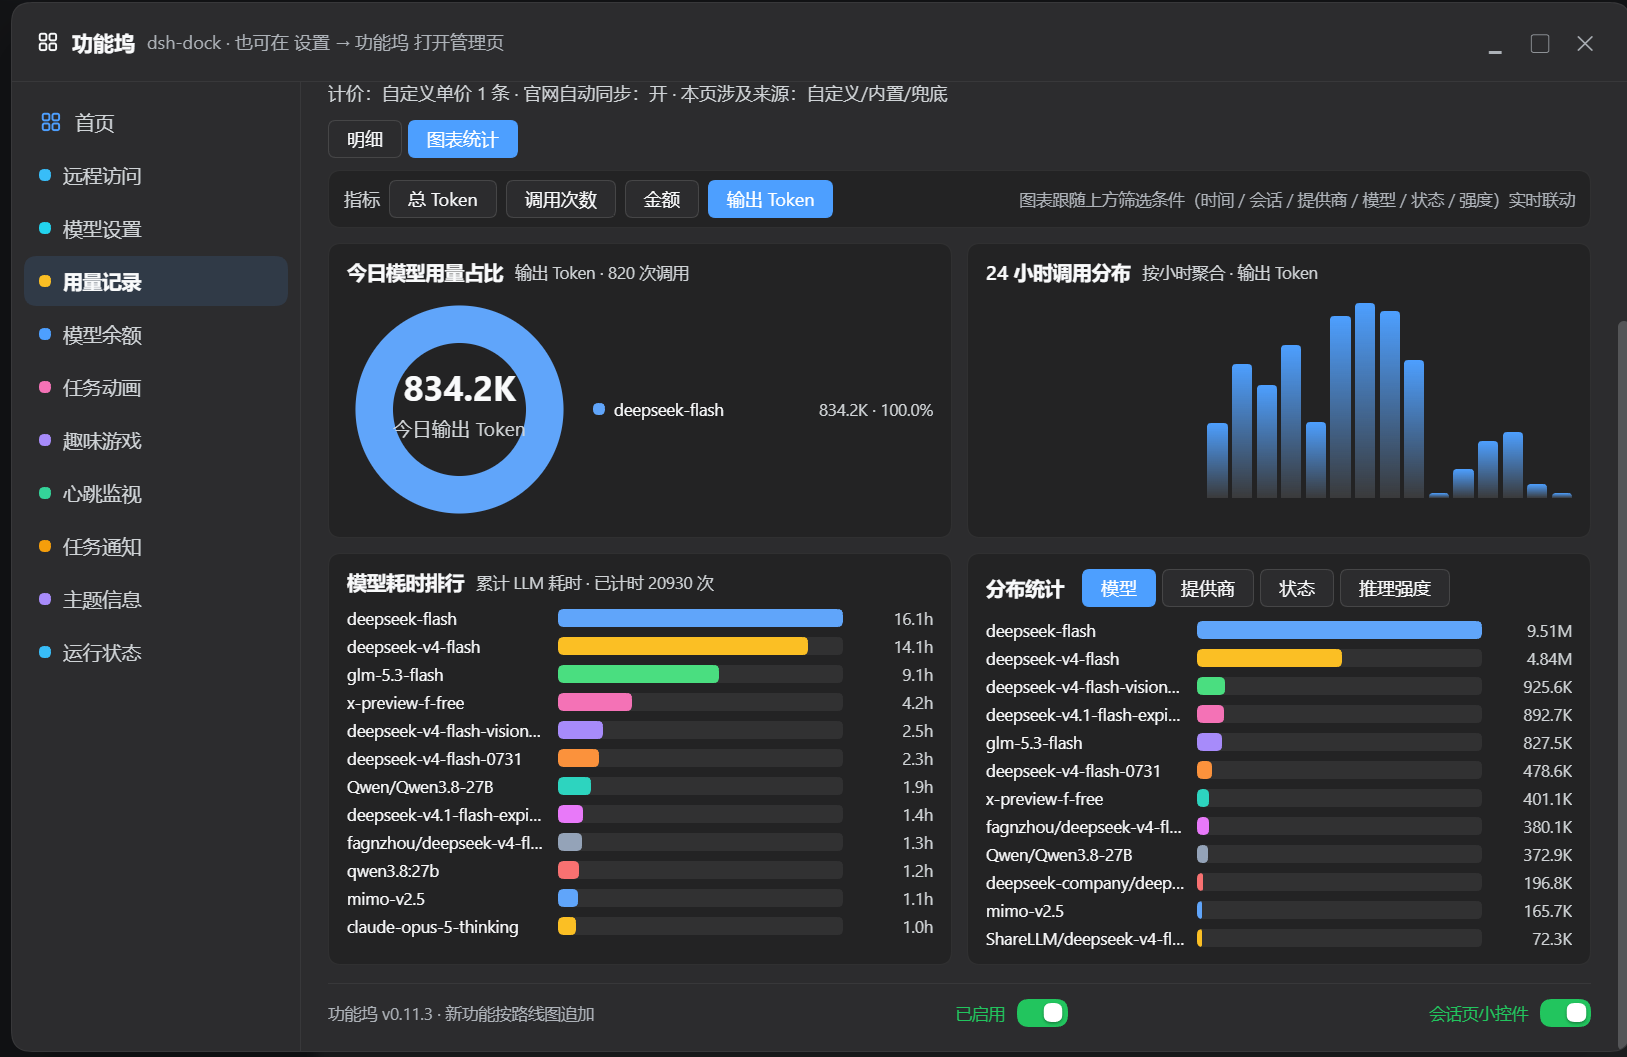Click glm-5.3-flash green bar in 模型耗时排行

(x=638, y=674)
